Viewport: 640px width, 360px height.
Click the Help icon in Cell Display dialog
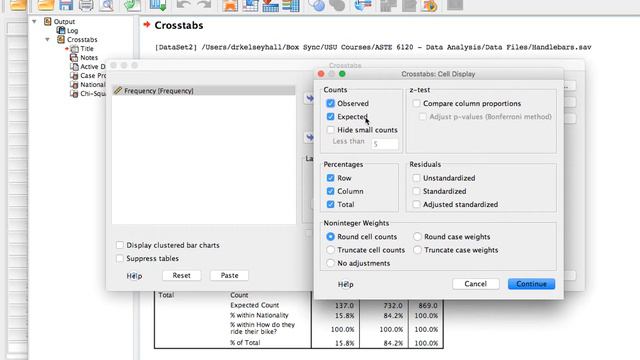click(345, 284)
